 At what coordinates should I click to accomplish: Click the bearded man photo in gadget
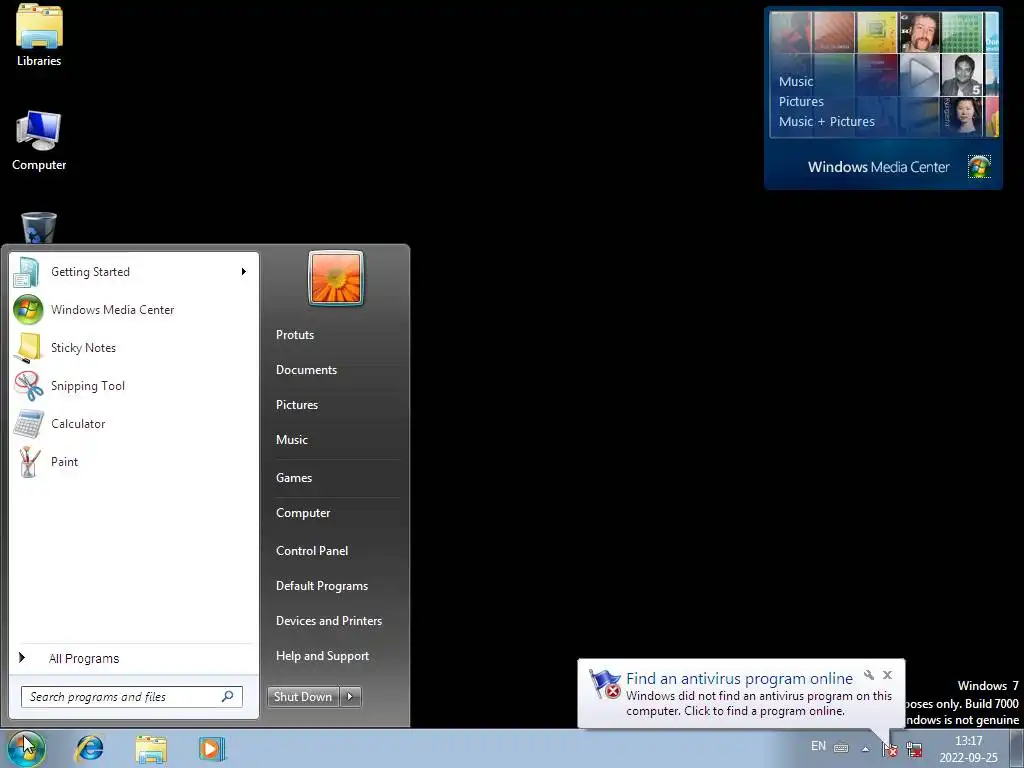pos(920,31)
